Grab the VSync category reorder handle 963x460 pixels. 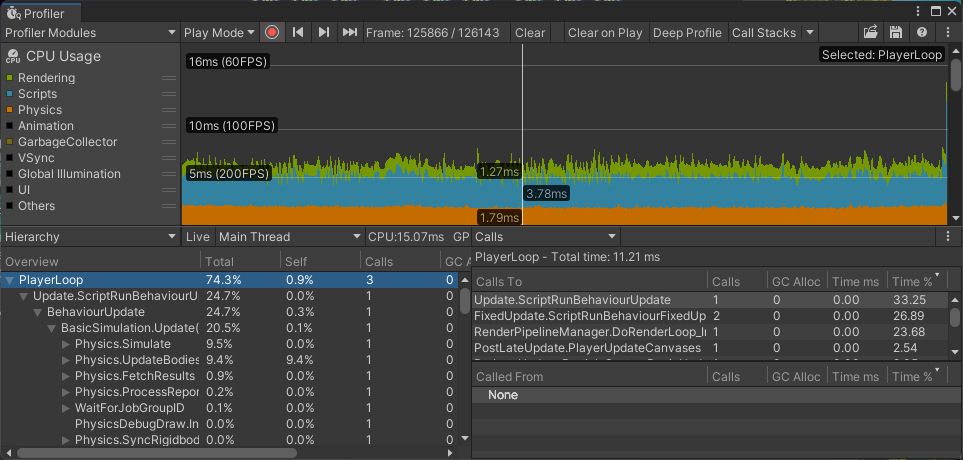pyautogui.click(x=169, y=158)
